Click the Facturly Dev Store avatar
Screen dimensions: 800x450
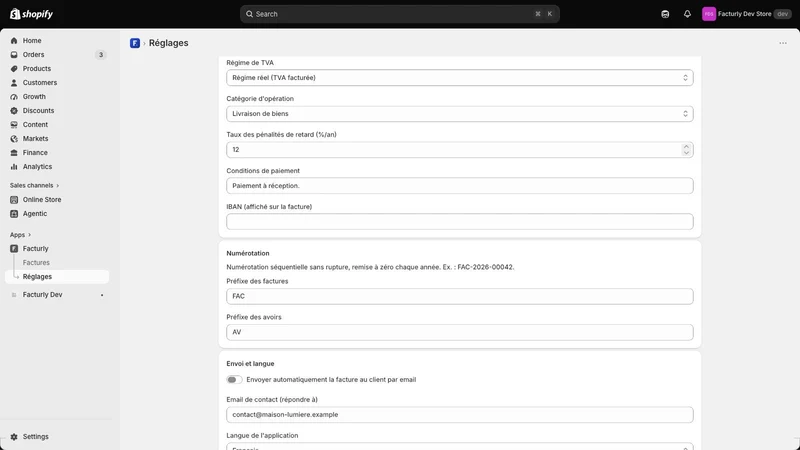[x=709, y=14]
